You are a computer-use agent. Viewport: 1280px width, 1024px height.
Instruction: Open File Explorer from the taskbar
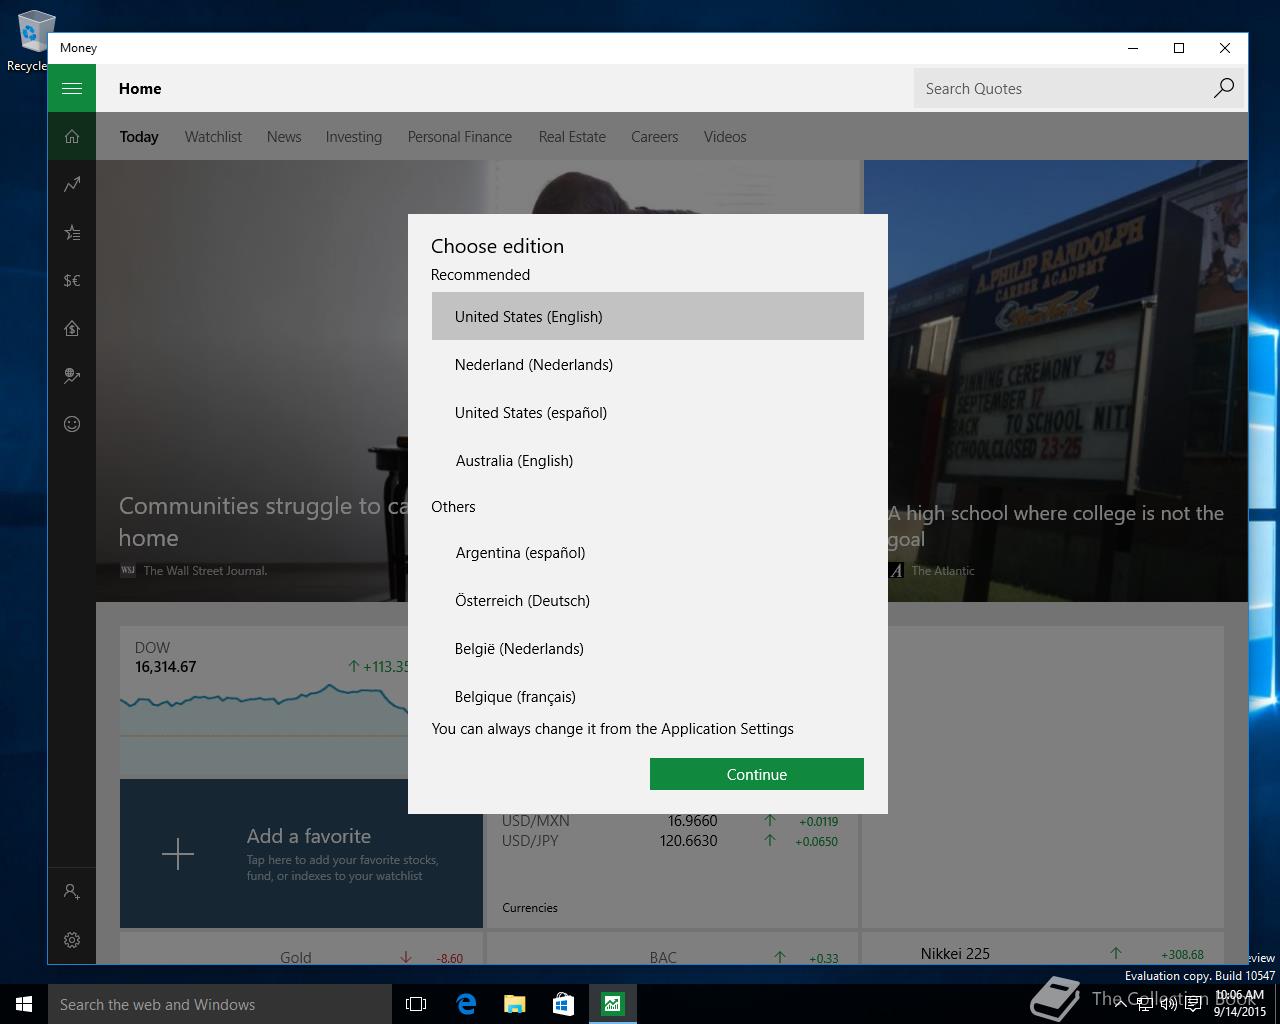click(514, 1004)
